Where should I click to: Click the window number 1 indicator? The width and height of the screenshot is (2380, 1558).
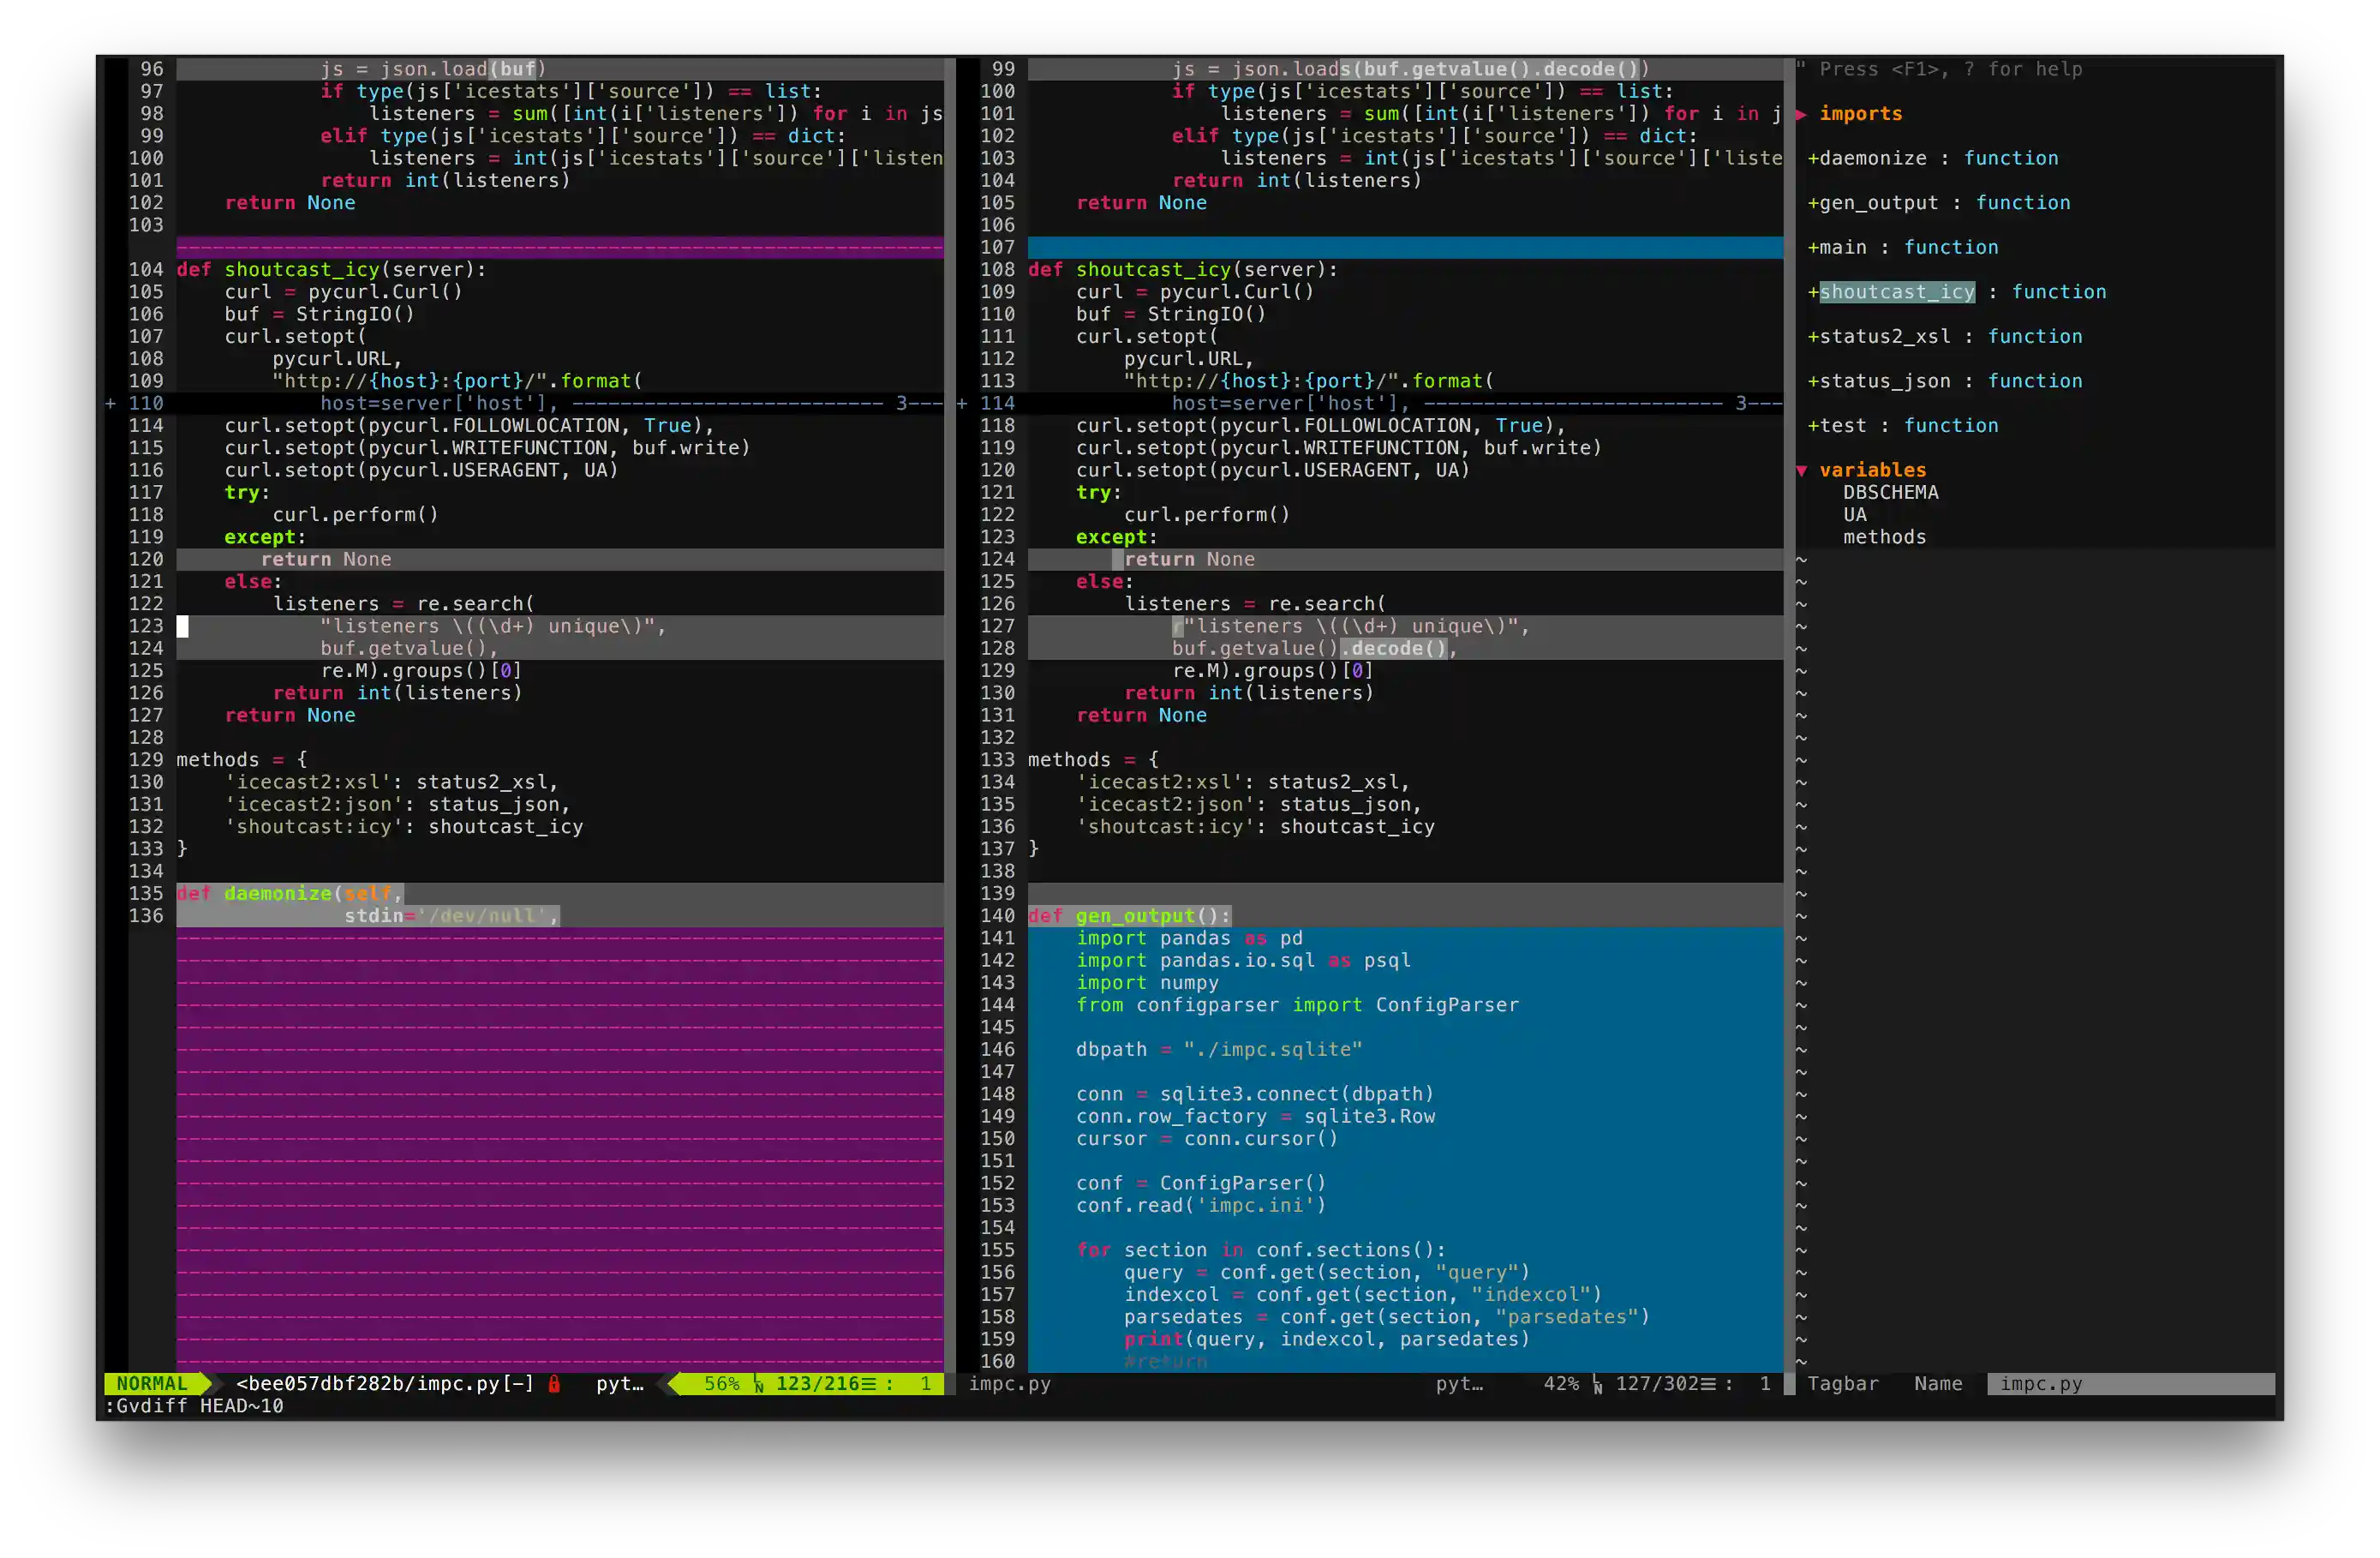926,1384
